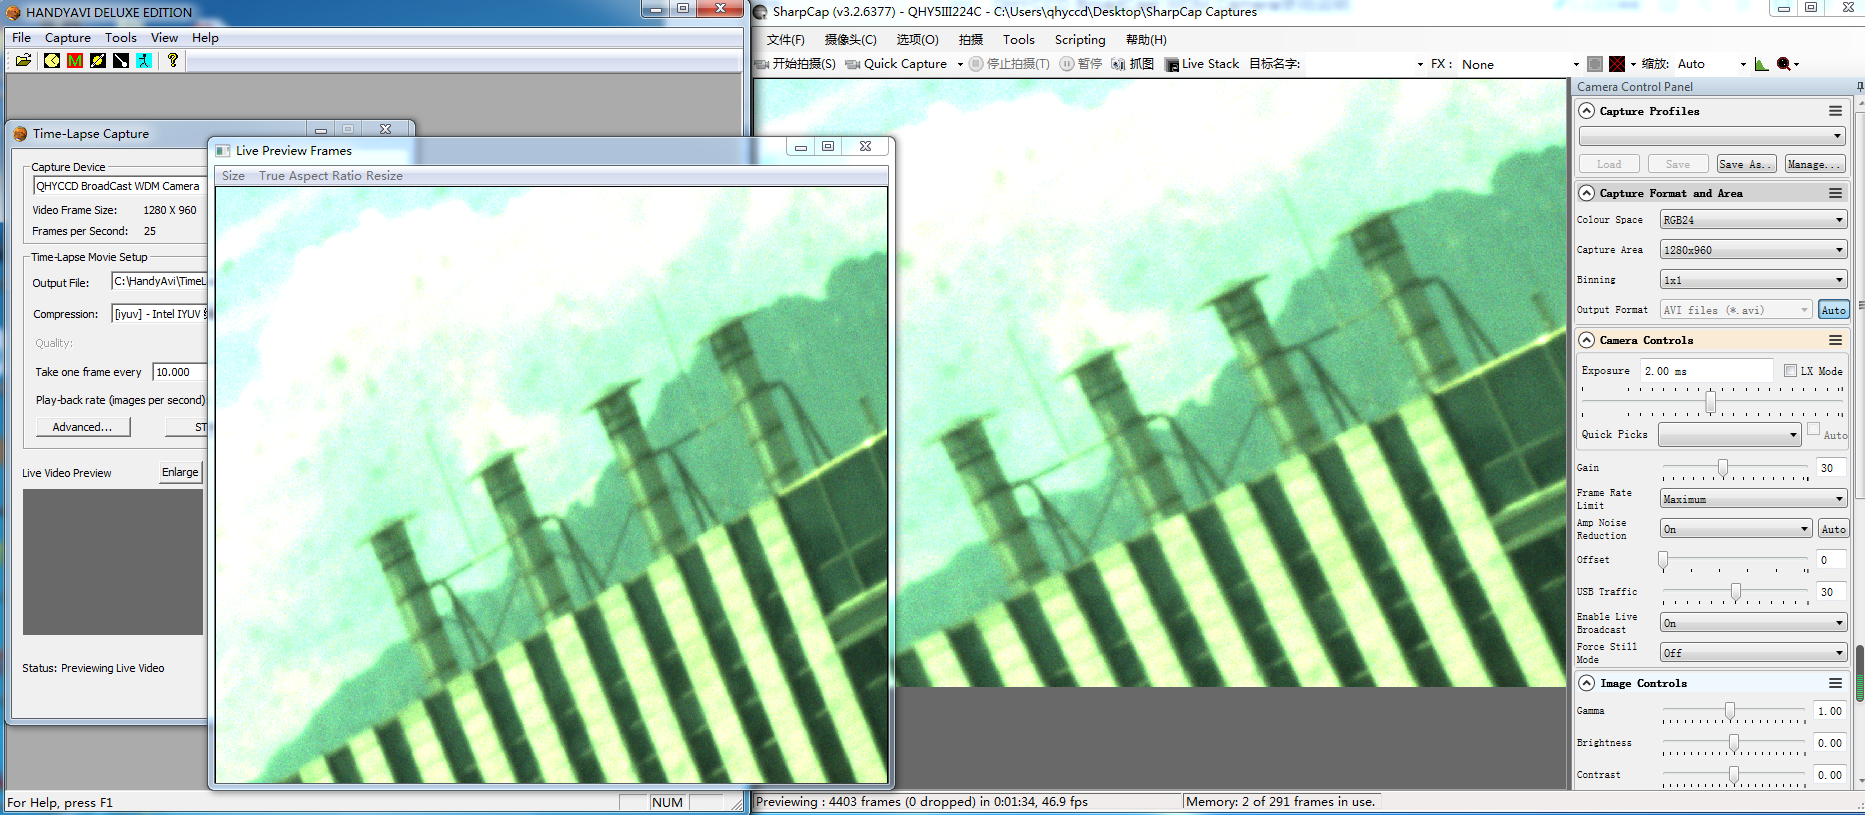
Task: Click the Quick Capture toolbar button
Action: (897, 64)
